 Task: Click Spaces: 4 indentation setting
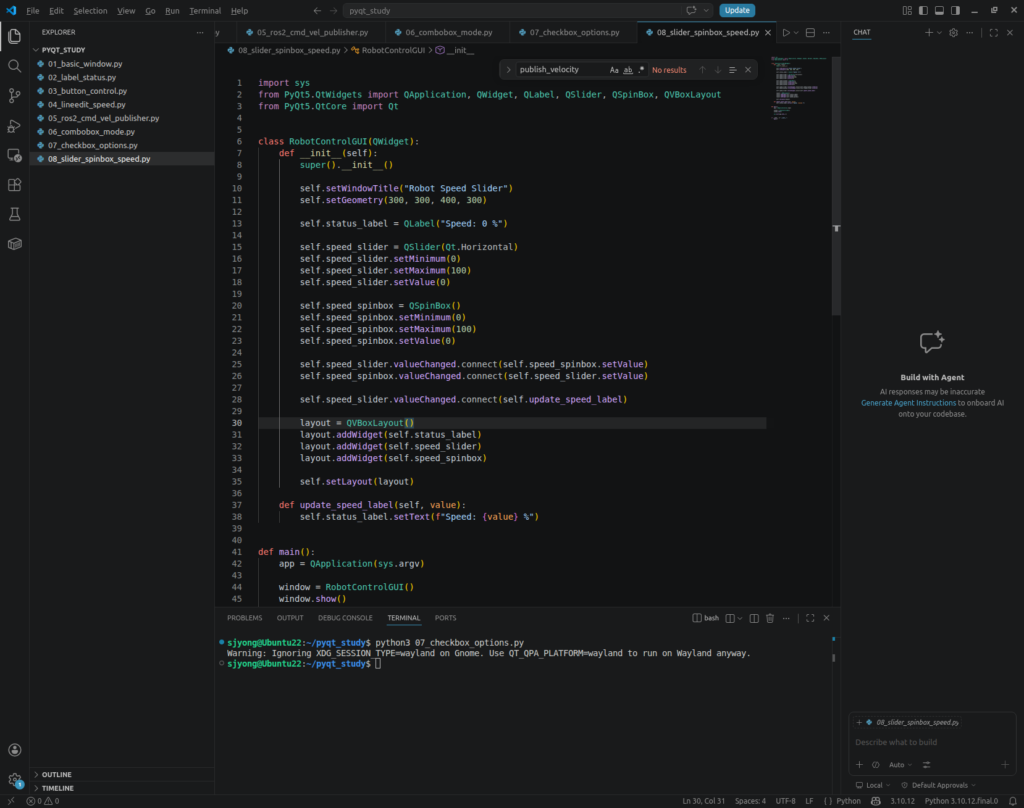tap(750, 801)
